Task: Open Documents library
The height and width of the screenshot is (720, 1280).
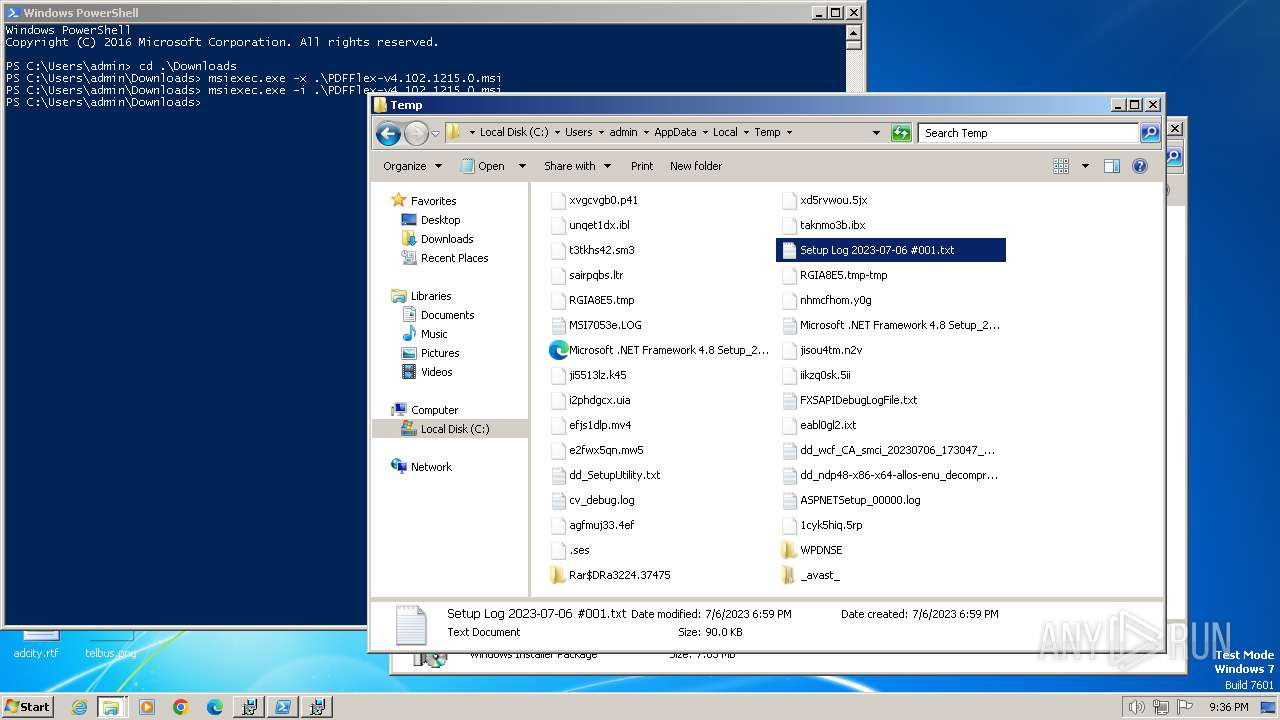Action: [447, 315]
